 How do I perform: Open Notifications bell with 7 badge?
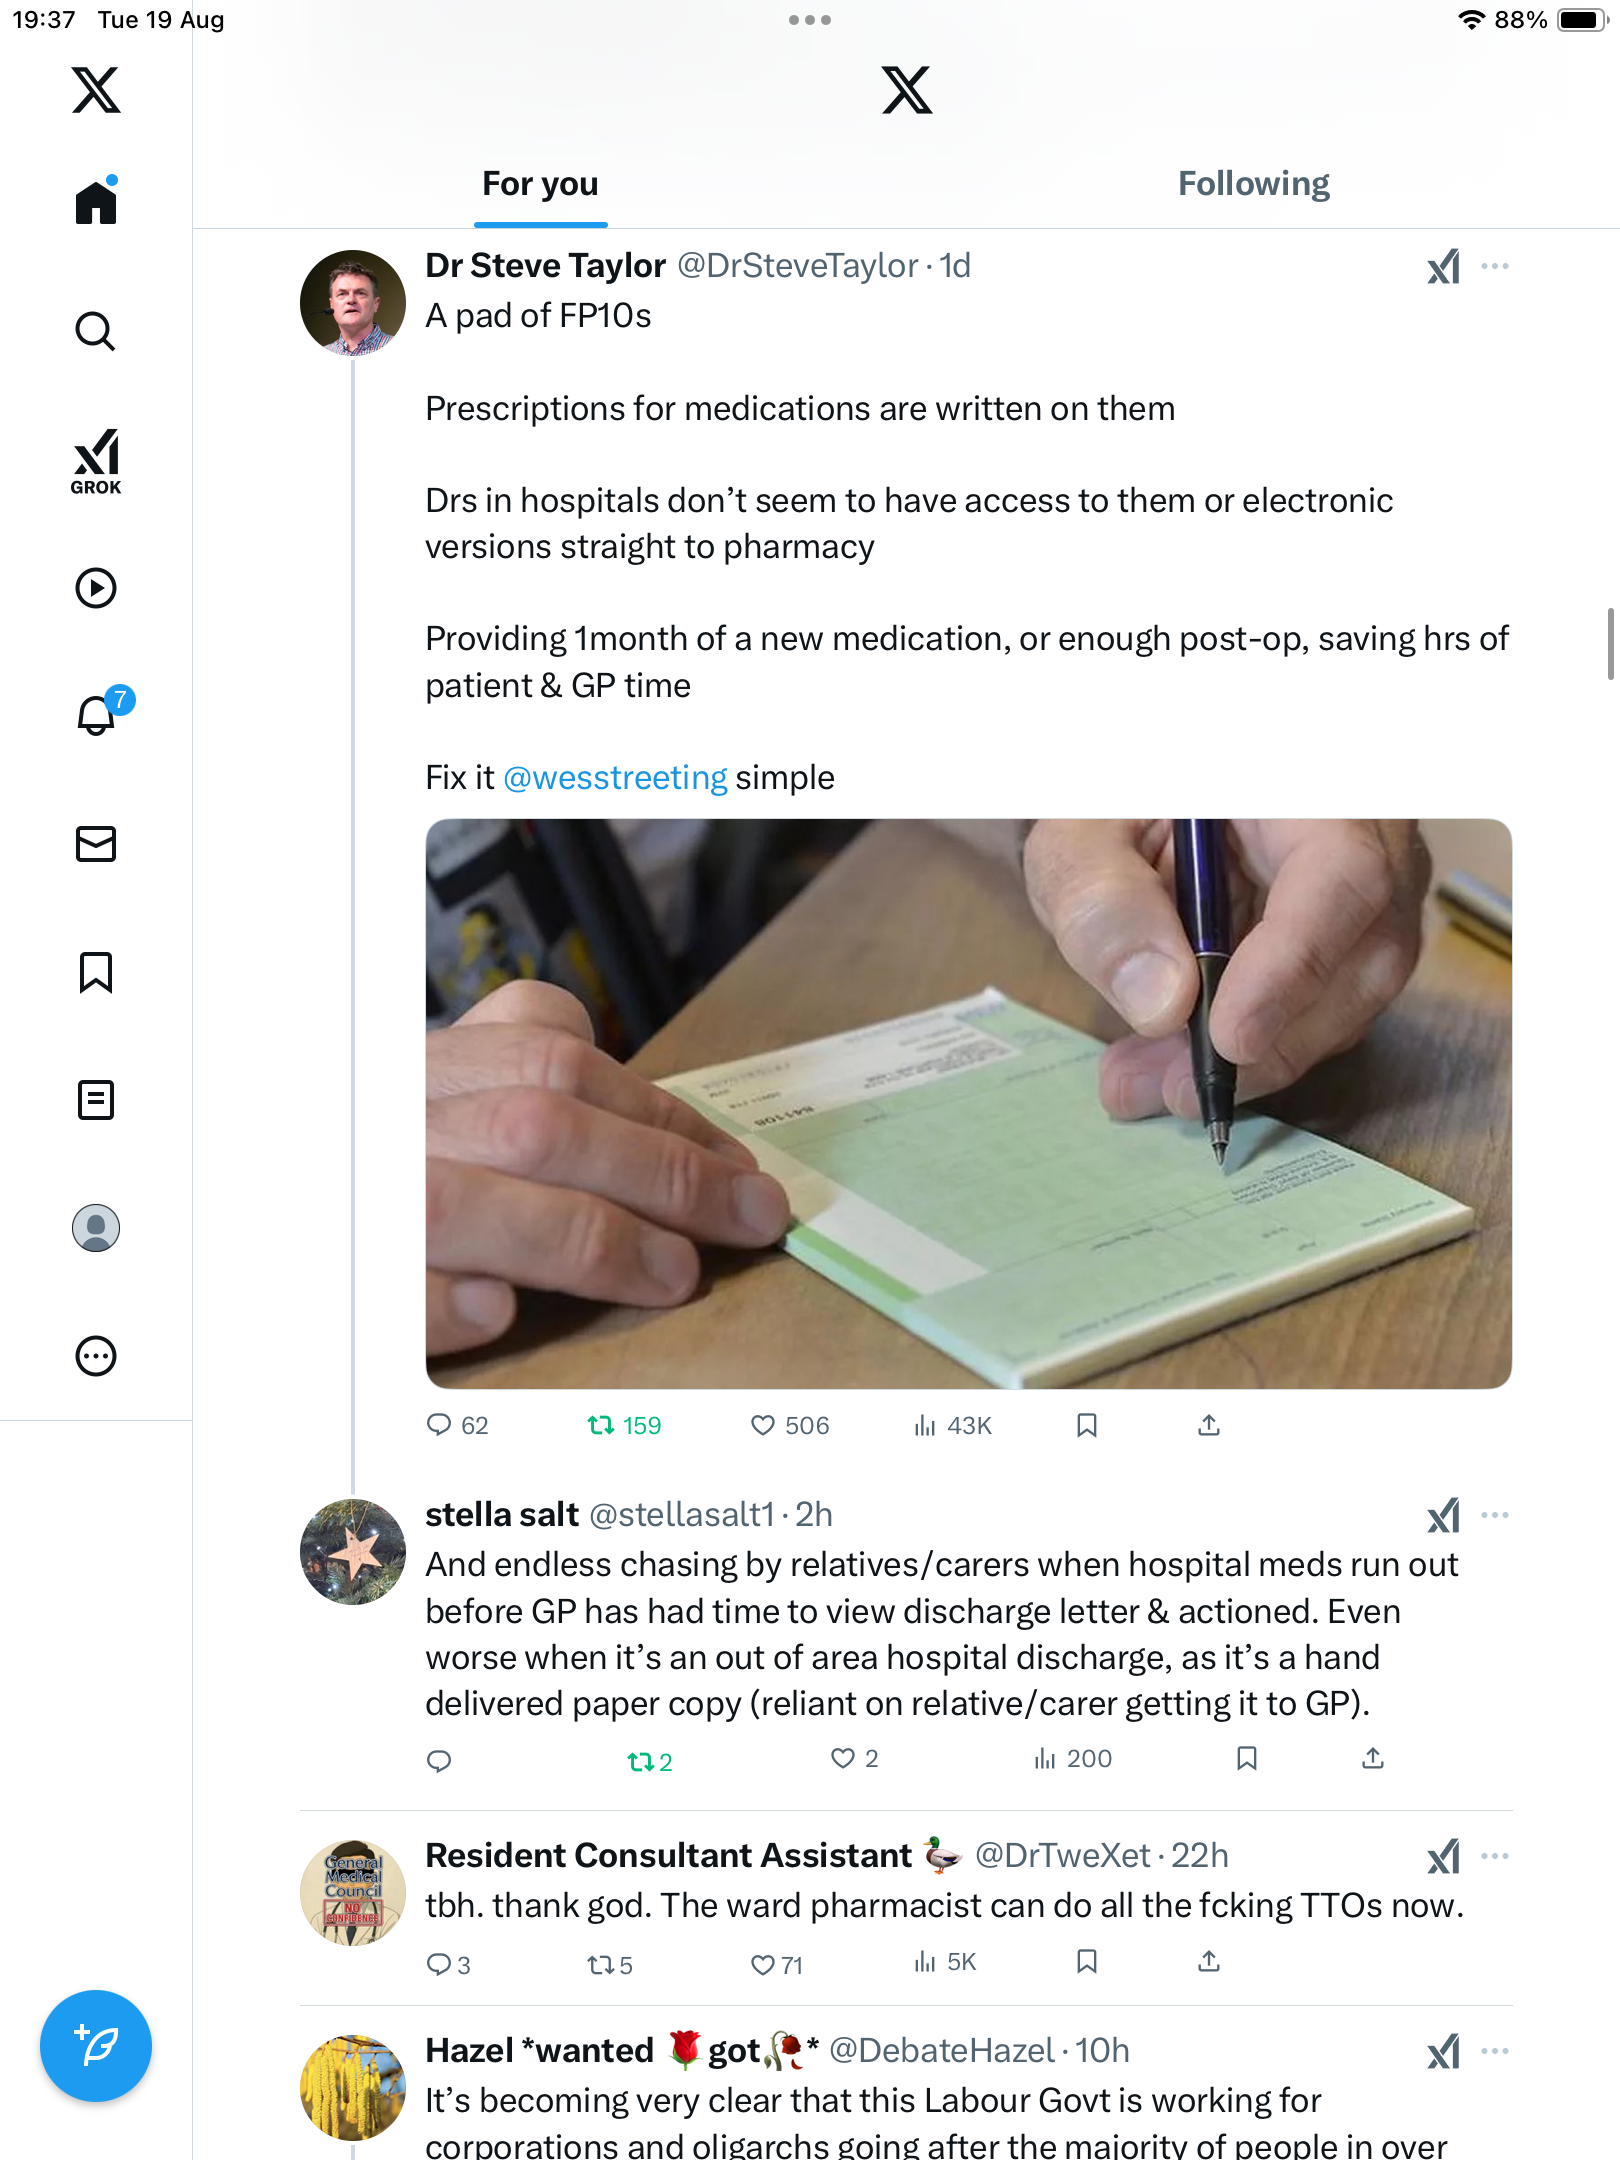(x=98, y=714)
